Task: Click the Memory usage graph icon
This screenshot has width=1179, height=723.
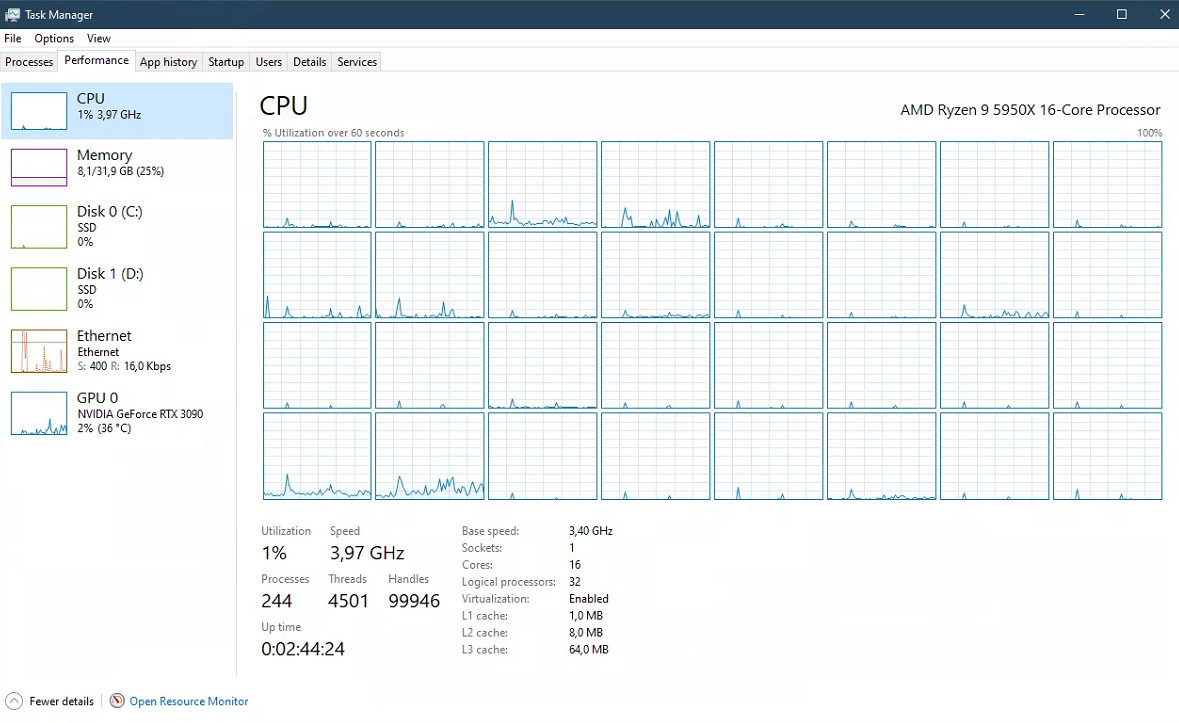Action: [x=38, y=167]
